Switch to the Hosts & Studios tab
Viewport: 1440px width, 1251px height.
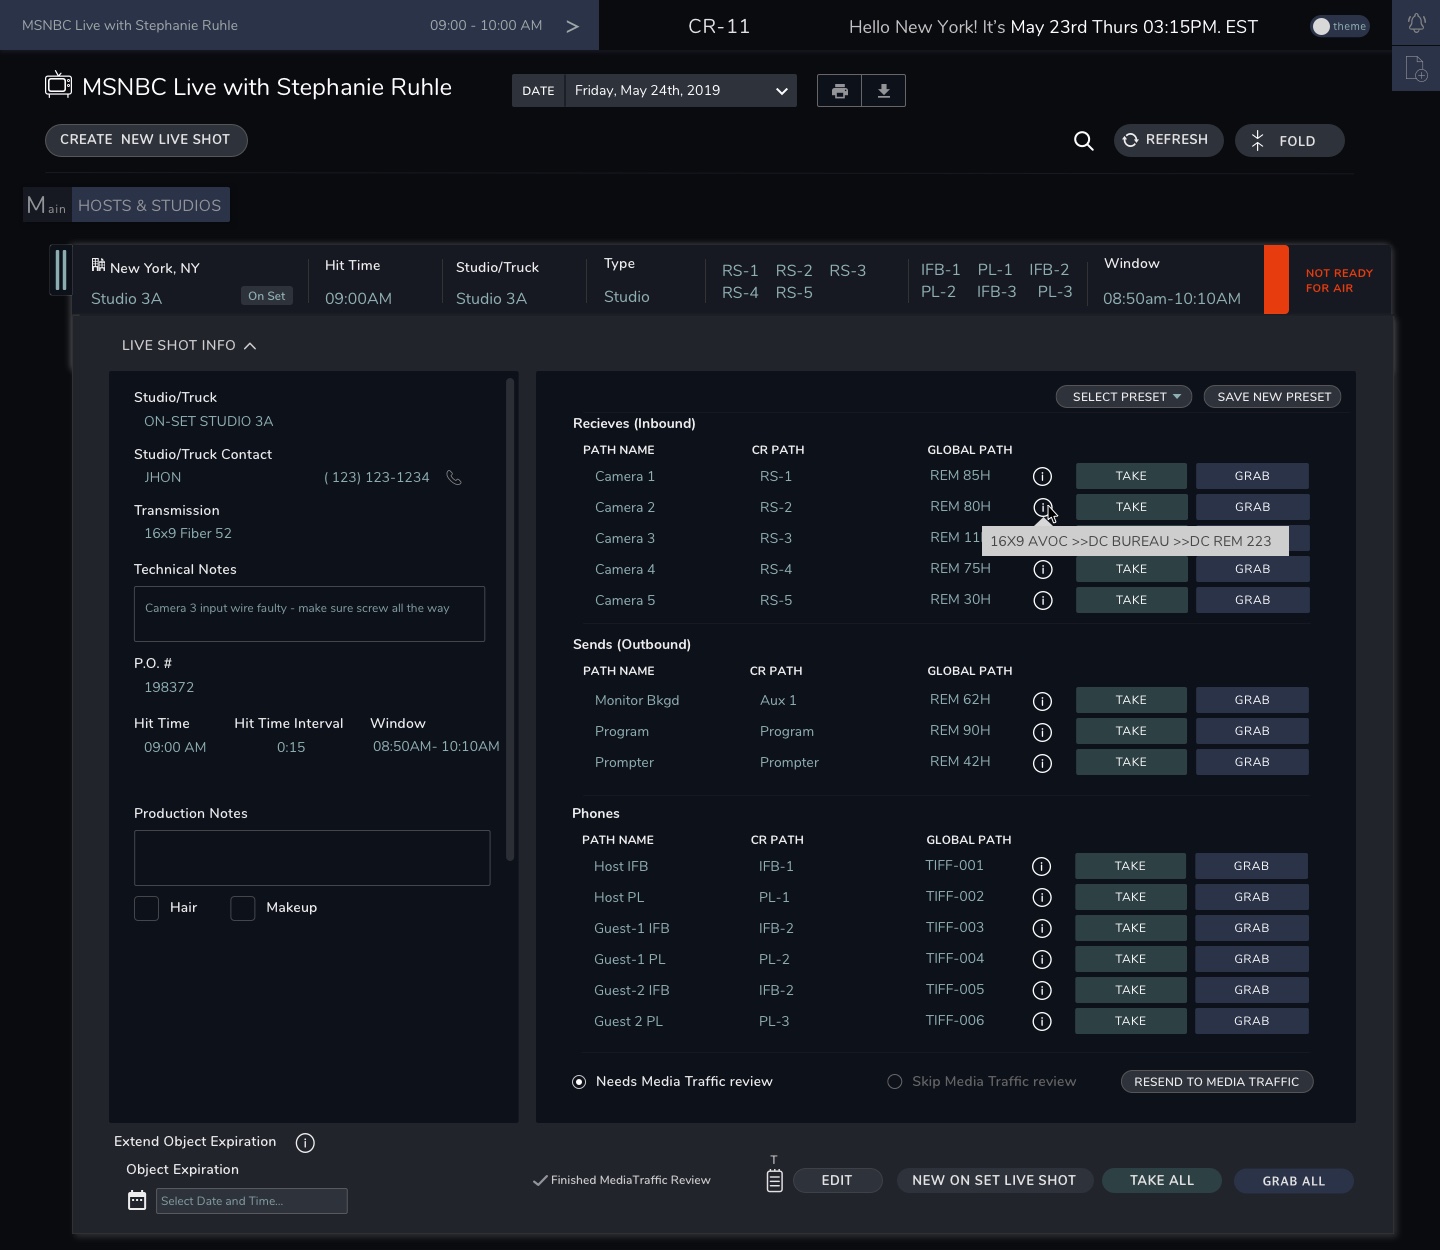pyautogui.click(x=150, y=205)
